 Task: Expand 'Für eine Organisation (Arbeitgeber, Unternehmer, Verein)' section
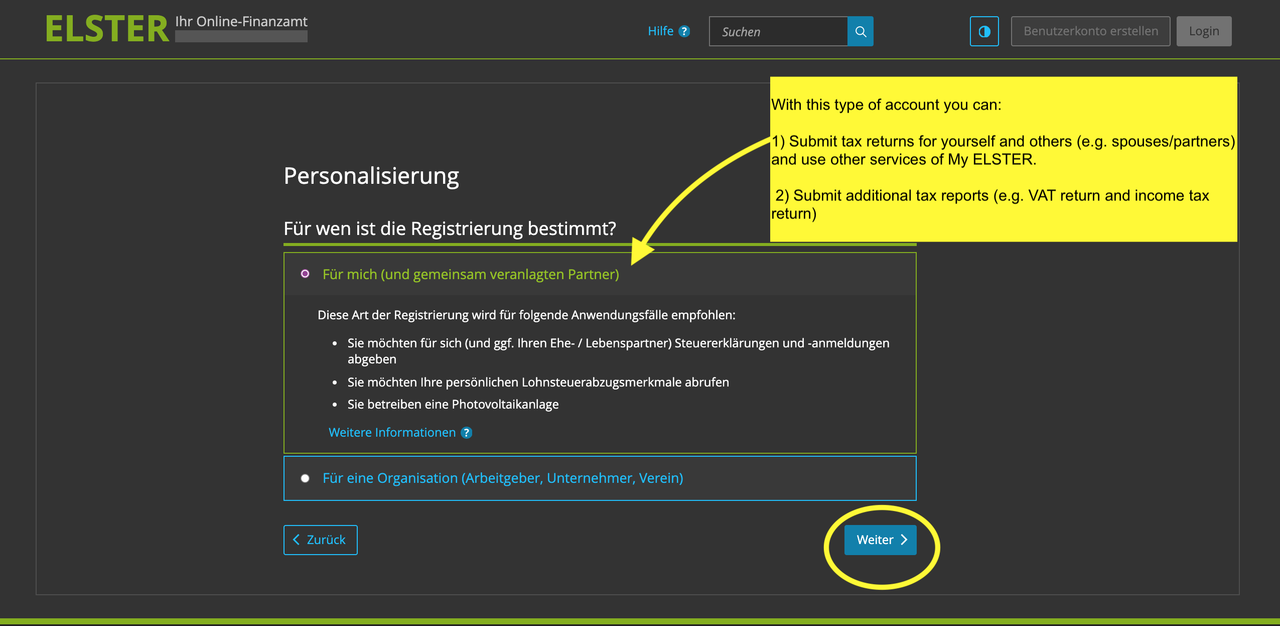click(600, 478)
